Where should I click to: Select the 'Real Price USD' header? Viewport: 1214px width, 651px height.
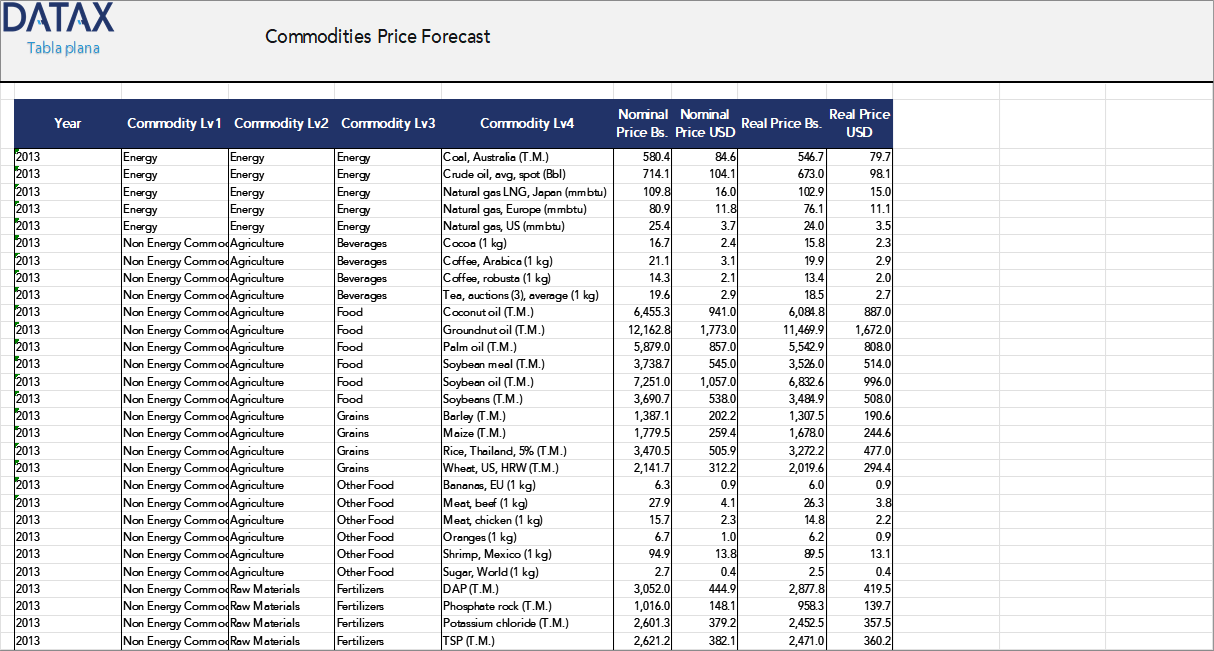tap(857, 123)
